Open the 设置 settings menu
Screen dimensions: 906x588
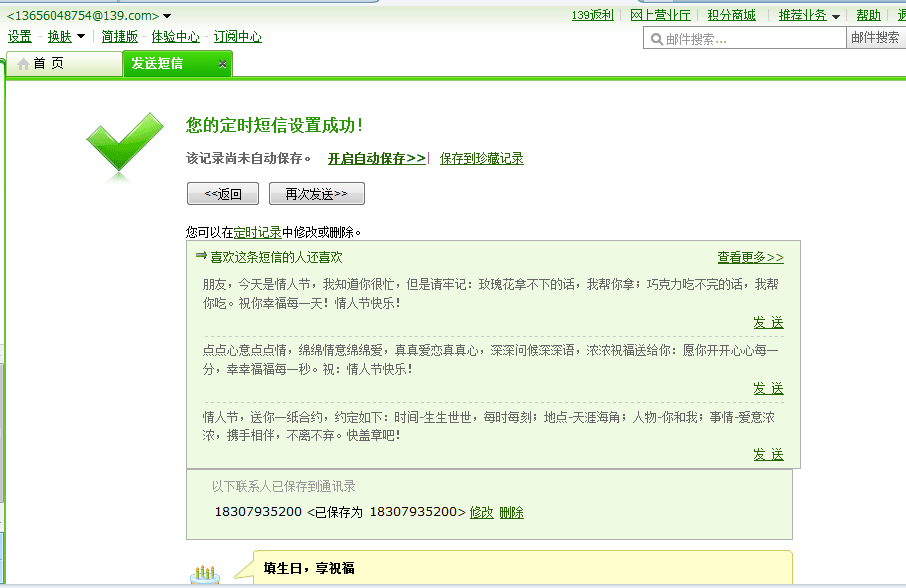coord(20,36)
